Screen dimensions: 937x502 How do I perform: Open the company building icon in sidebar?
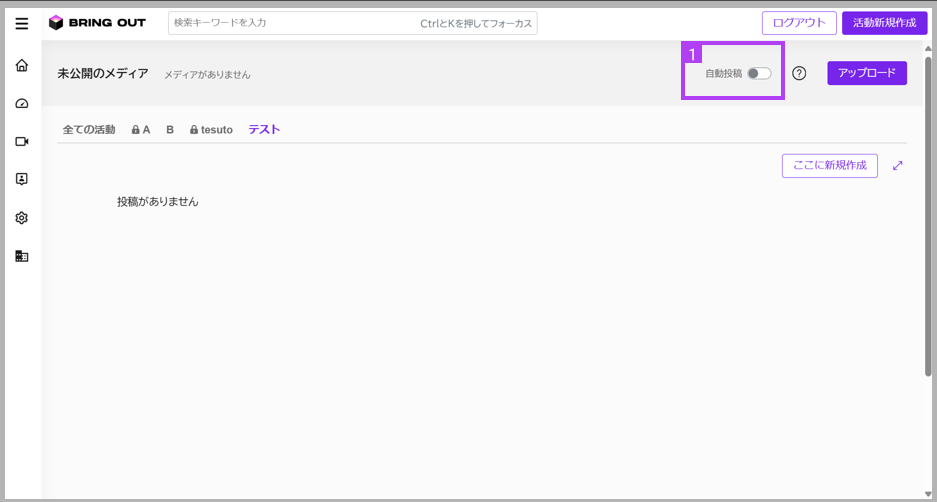pos(22,256)
